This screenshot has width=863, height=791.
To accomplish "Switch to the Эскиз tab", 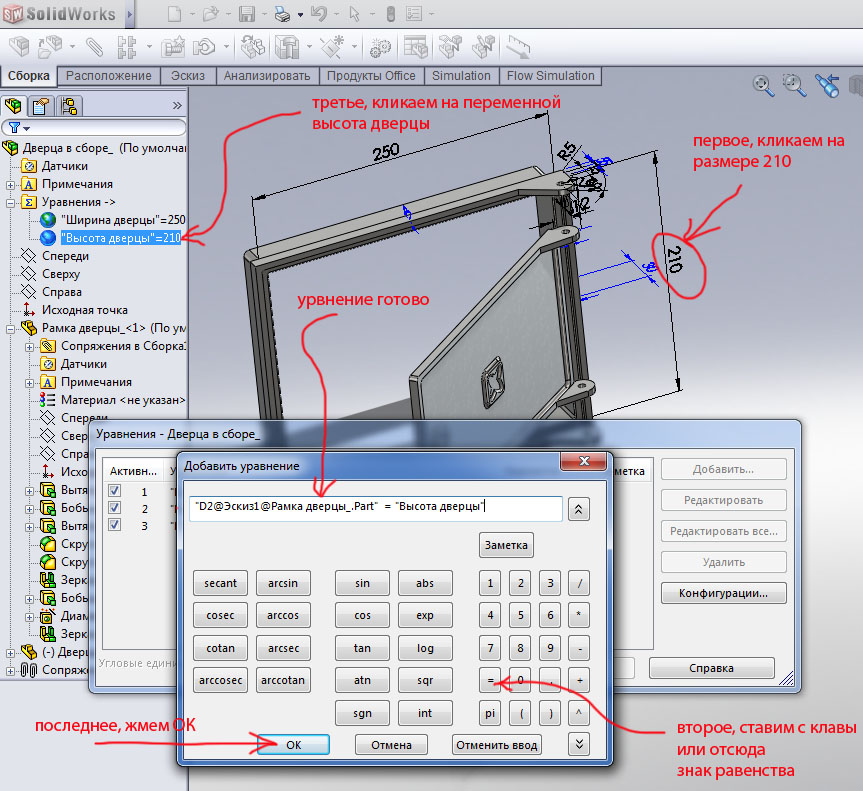I will point(187,76).
